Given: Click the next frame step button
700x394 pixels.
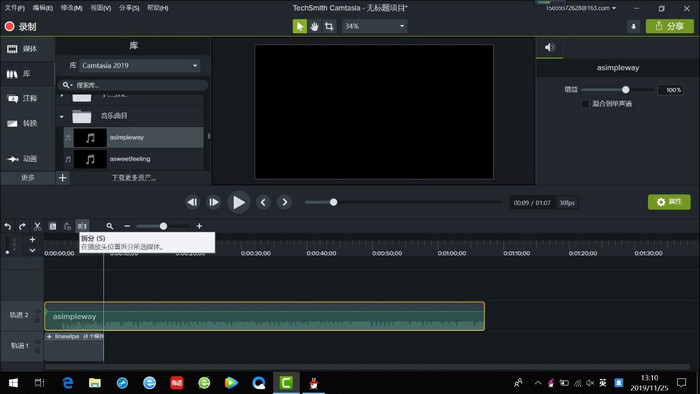Looking at the screenshot, I should click(213, 202).
